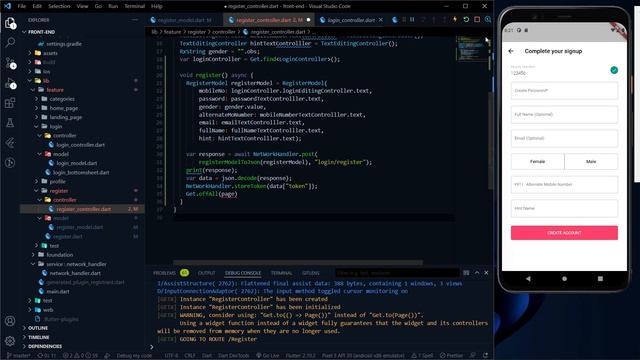This screenshot has height=360, width=640.
Task: Click the Prettier status bar item
Action: [x=451, y=356]
